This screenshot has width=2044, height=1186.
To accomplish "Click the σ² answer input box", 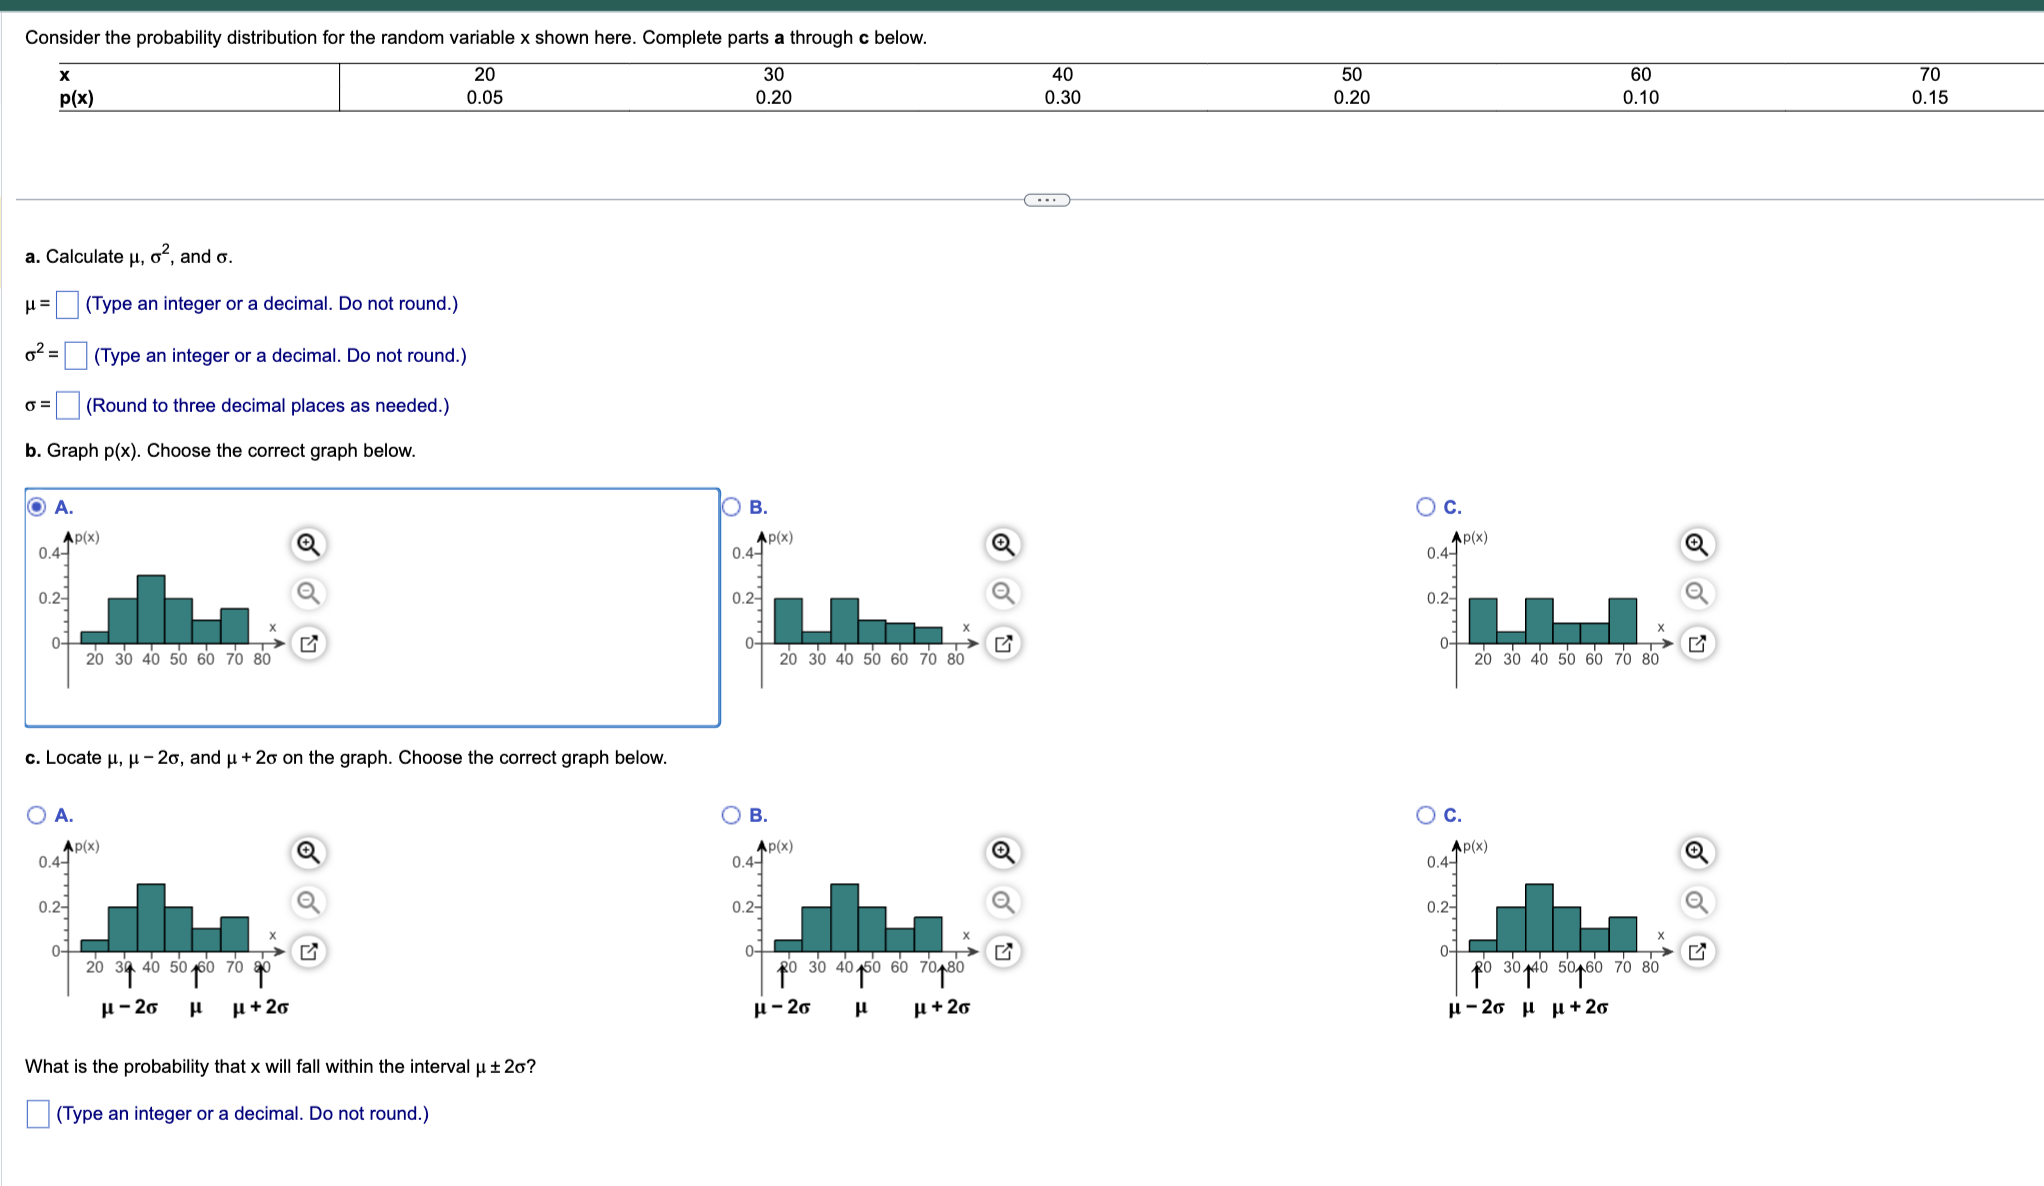I will 74,355.
